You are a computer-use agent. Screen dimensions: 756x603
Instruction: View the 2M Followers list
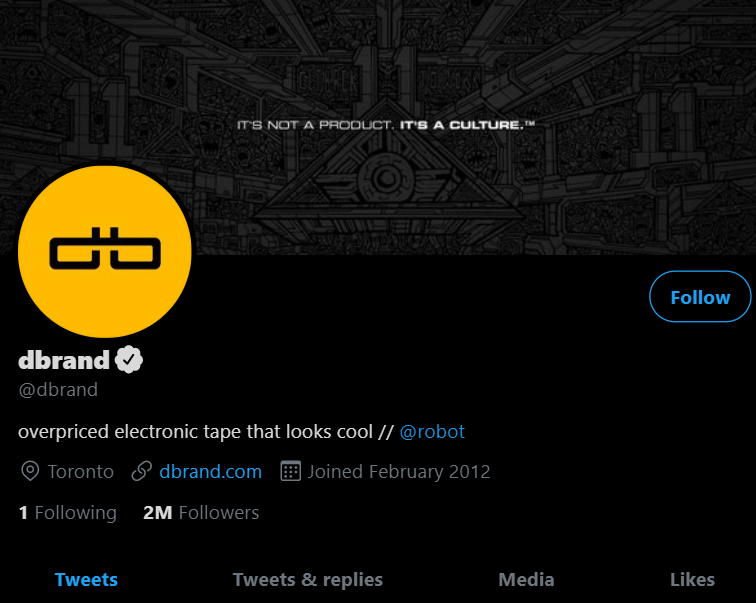point(201,512)
